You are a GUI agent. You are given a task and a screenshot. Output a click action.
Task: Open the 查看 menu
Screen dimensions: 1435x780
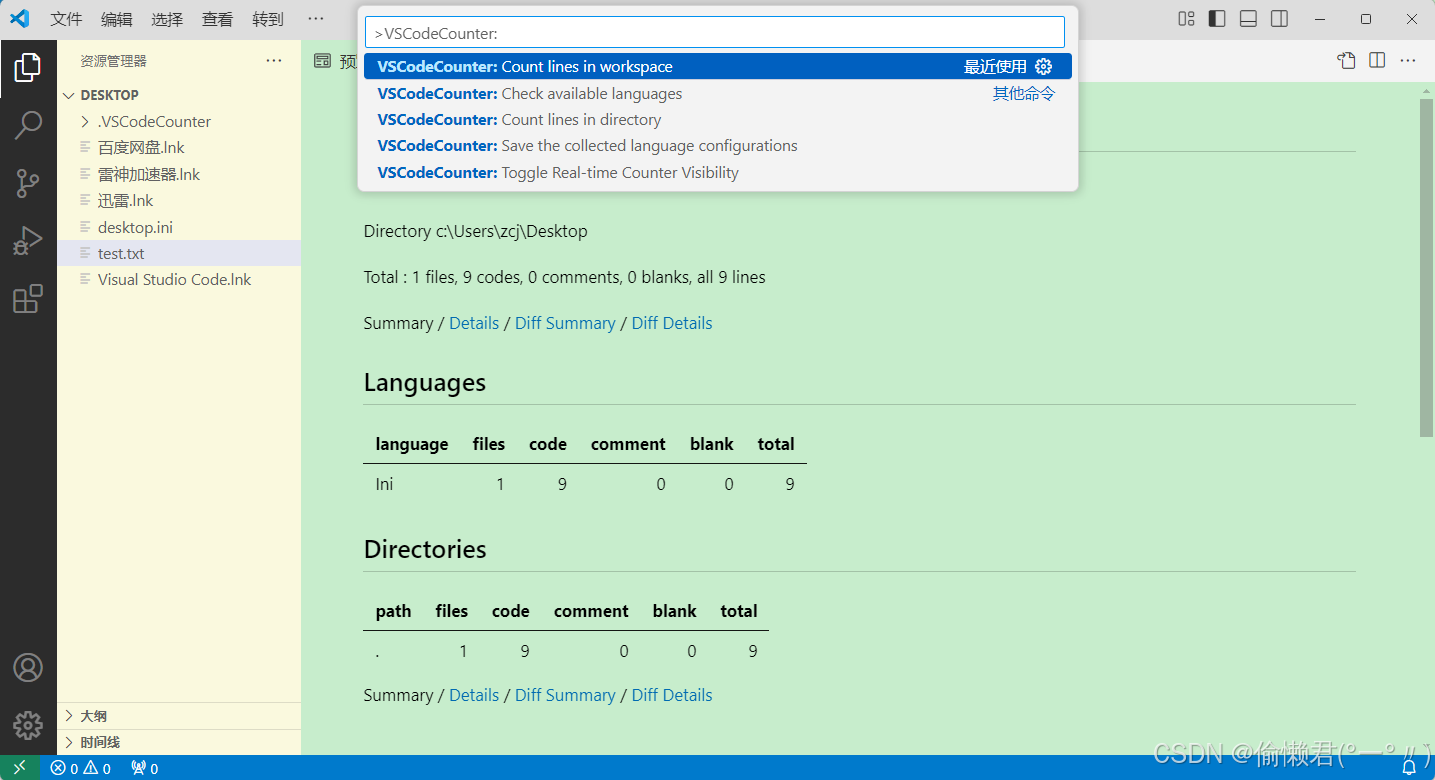point(217,19)
